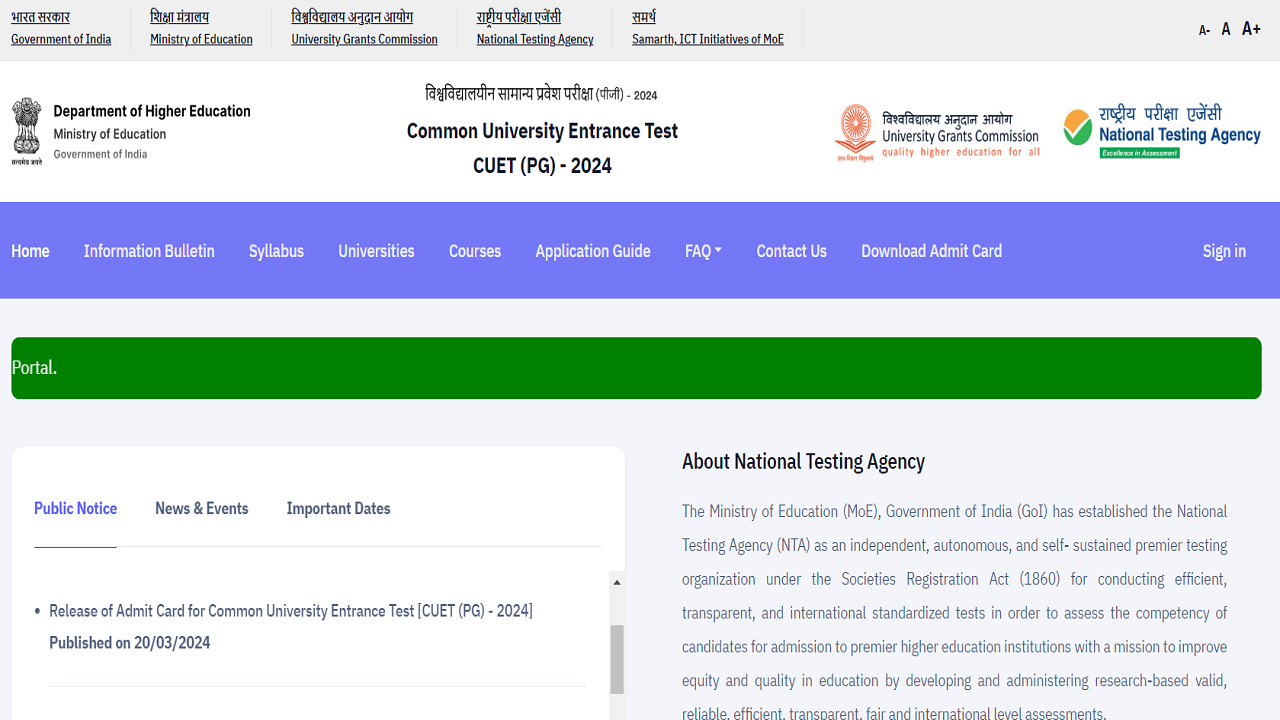Image resolution: width=1280 pixels, height=720 pixels.
Task: Click the National Testing Agency logo
Action: (1162, 132)
